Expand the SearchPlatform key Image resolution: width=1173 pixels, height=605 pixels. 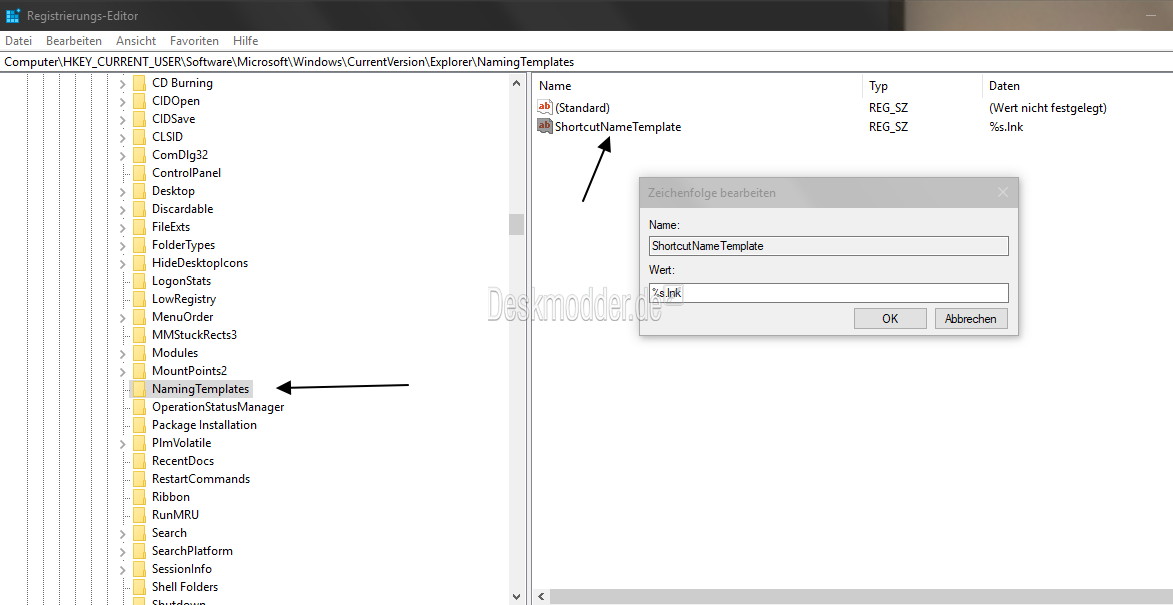click(123, 551)
